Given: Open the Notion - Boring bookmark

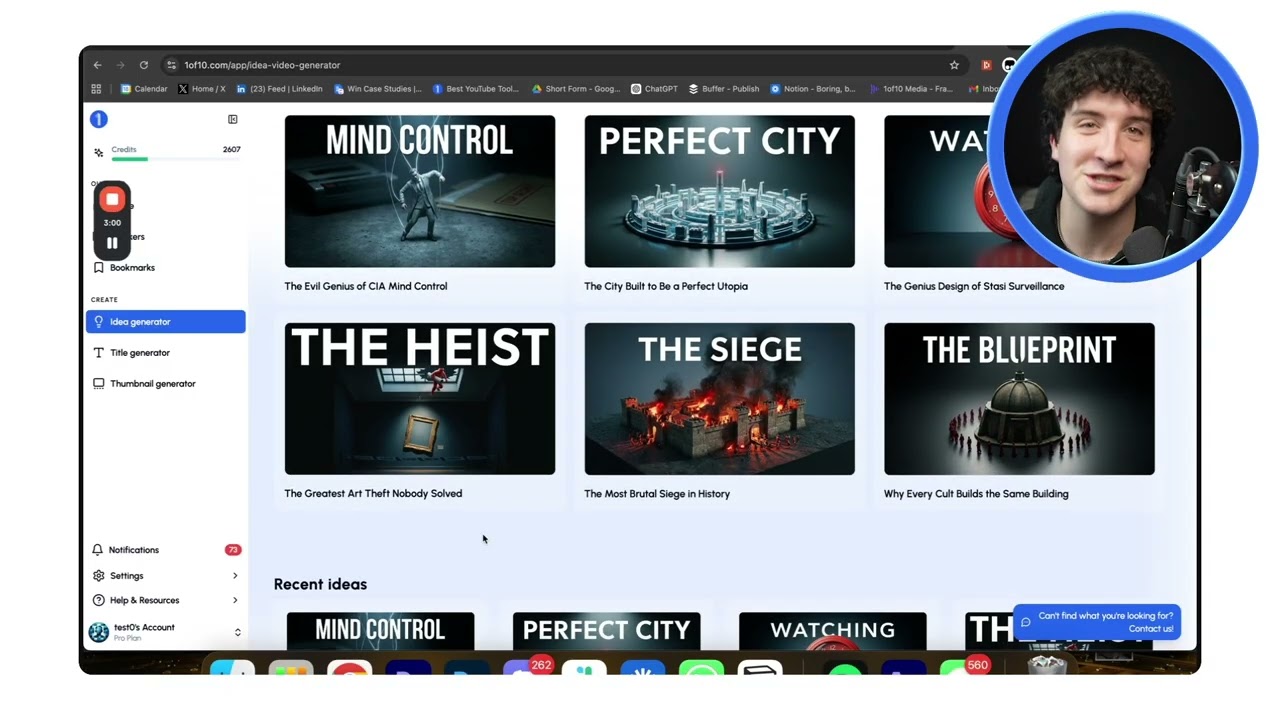Looking at the screenshot, I should click(x=813, y=89).
